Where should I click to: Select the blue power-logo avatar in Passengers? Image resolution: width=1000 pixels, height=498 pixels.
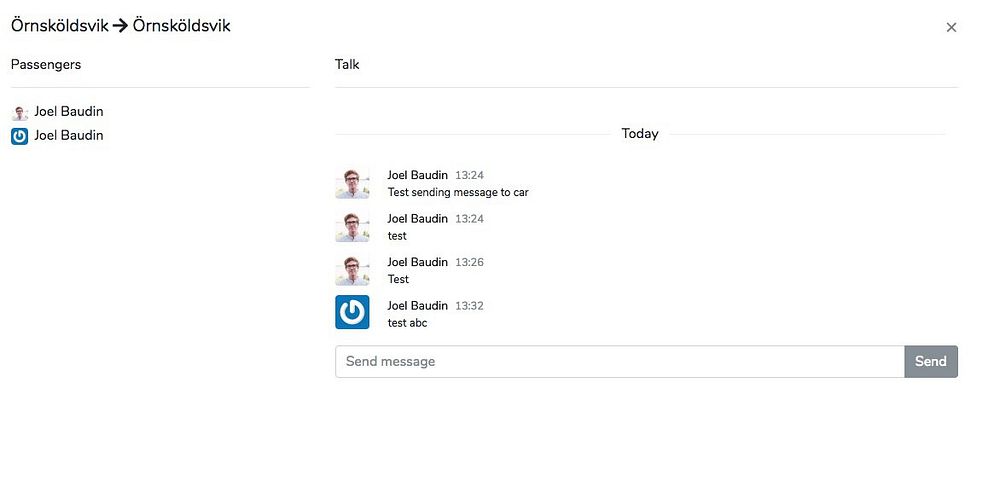20,136
